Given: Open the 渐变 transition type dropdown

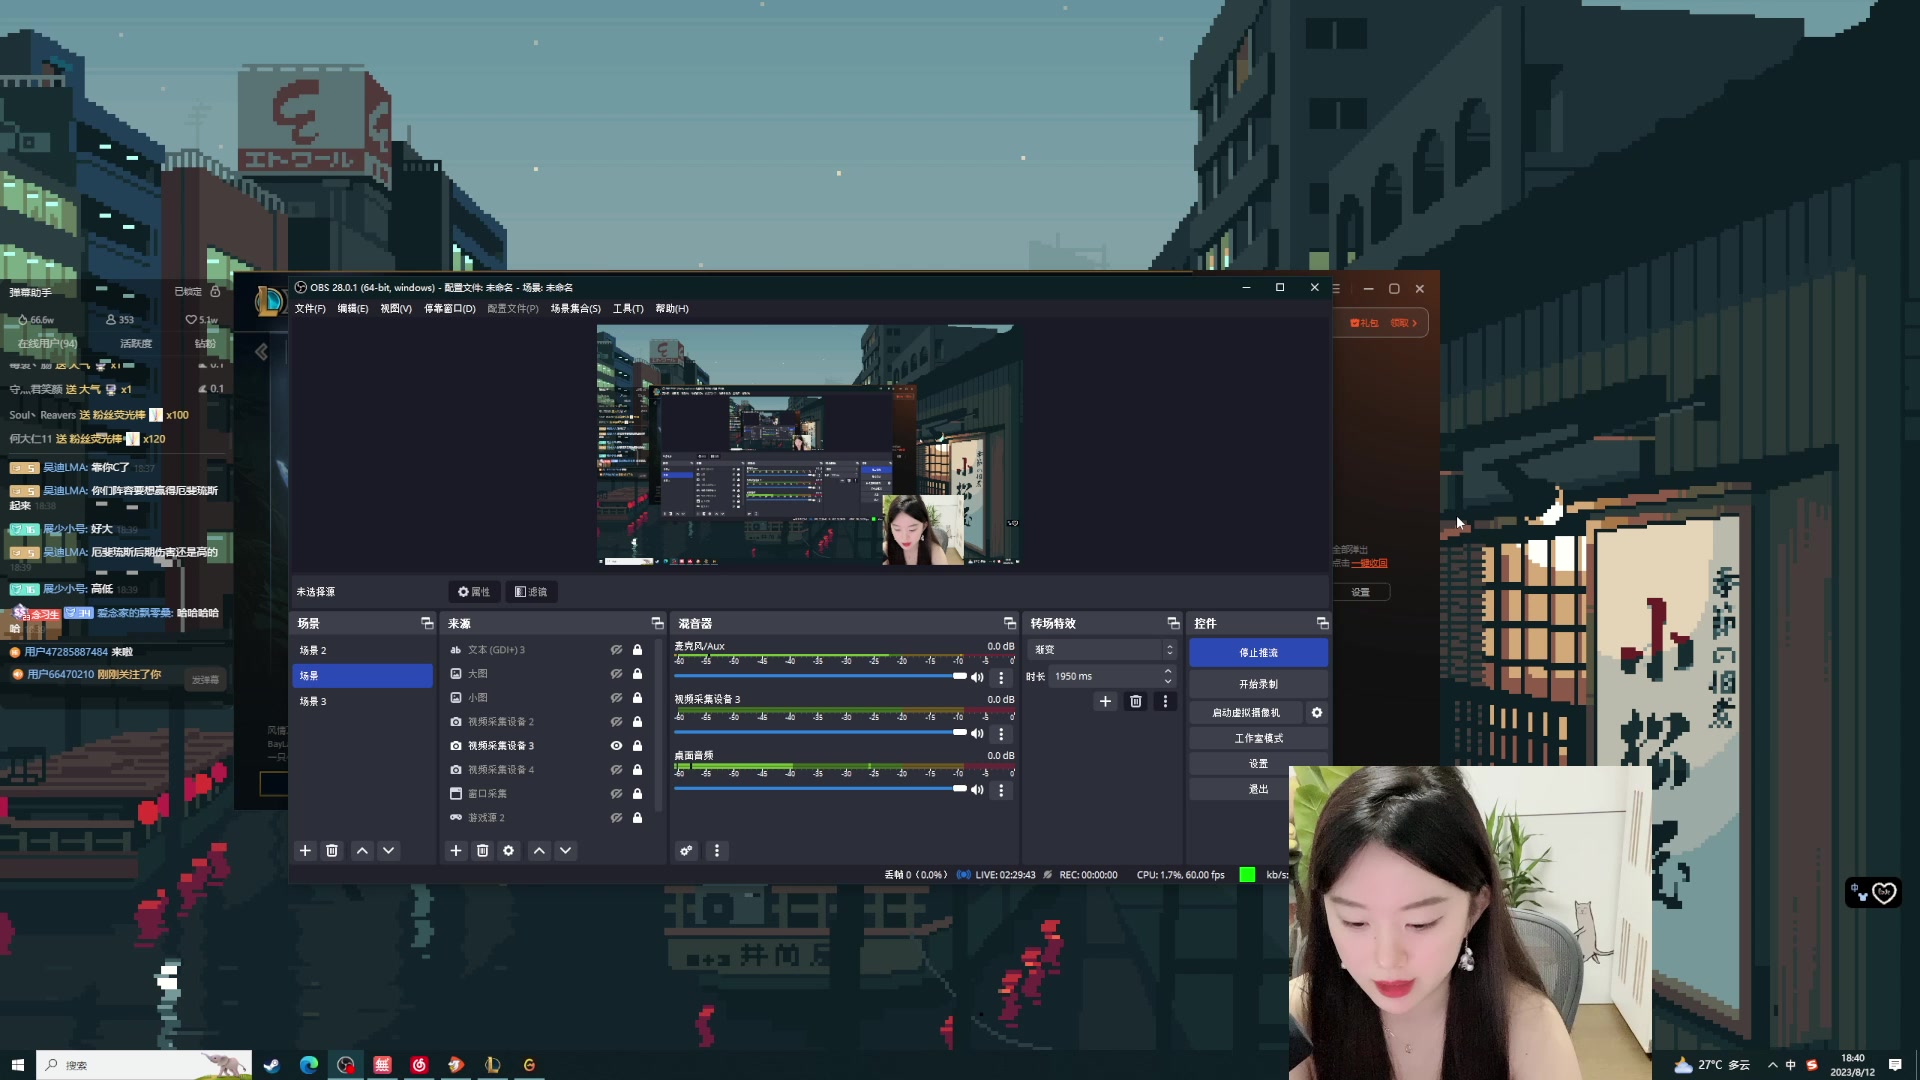Looking at the screenshot, I should (x=1102, y=650).
